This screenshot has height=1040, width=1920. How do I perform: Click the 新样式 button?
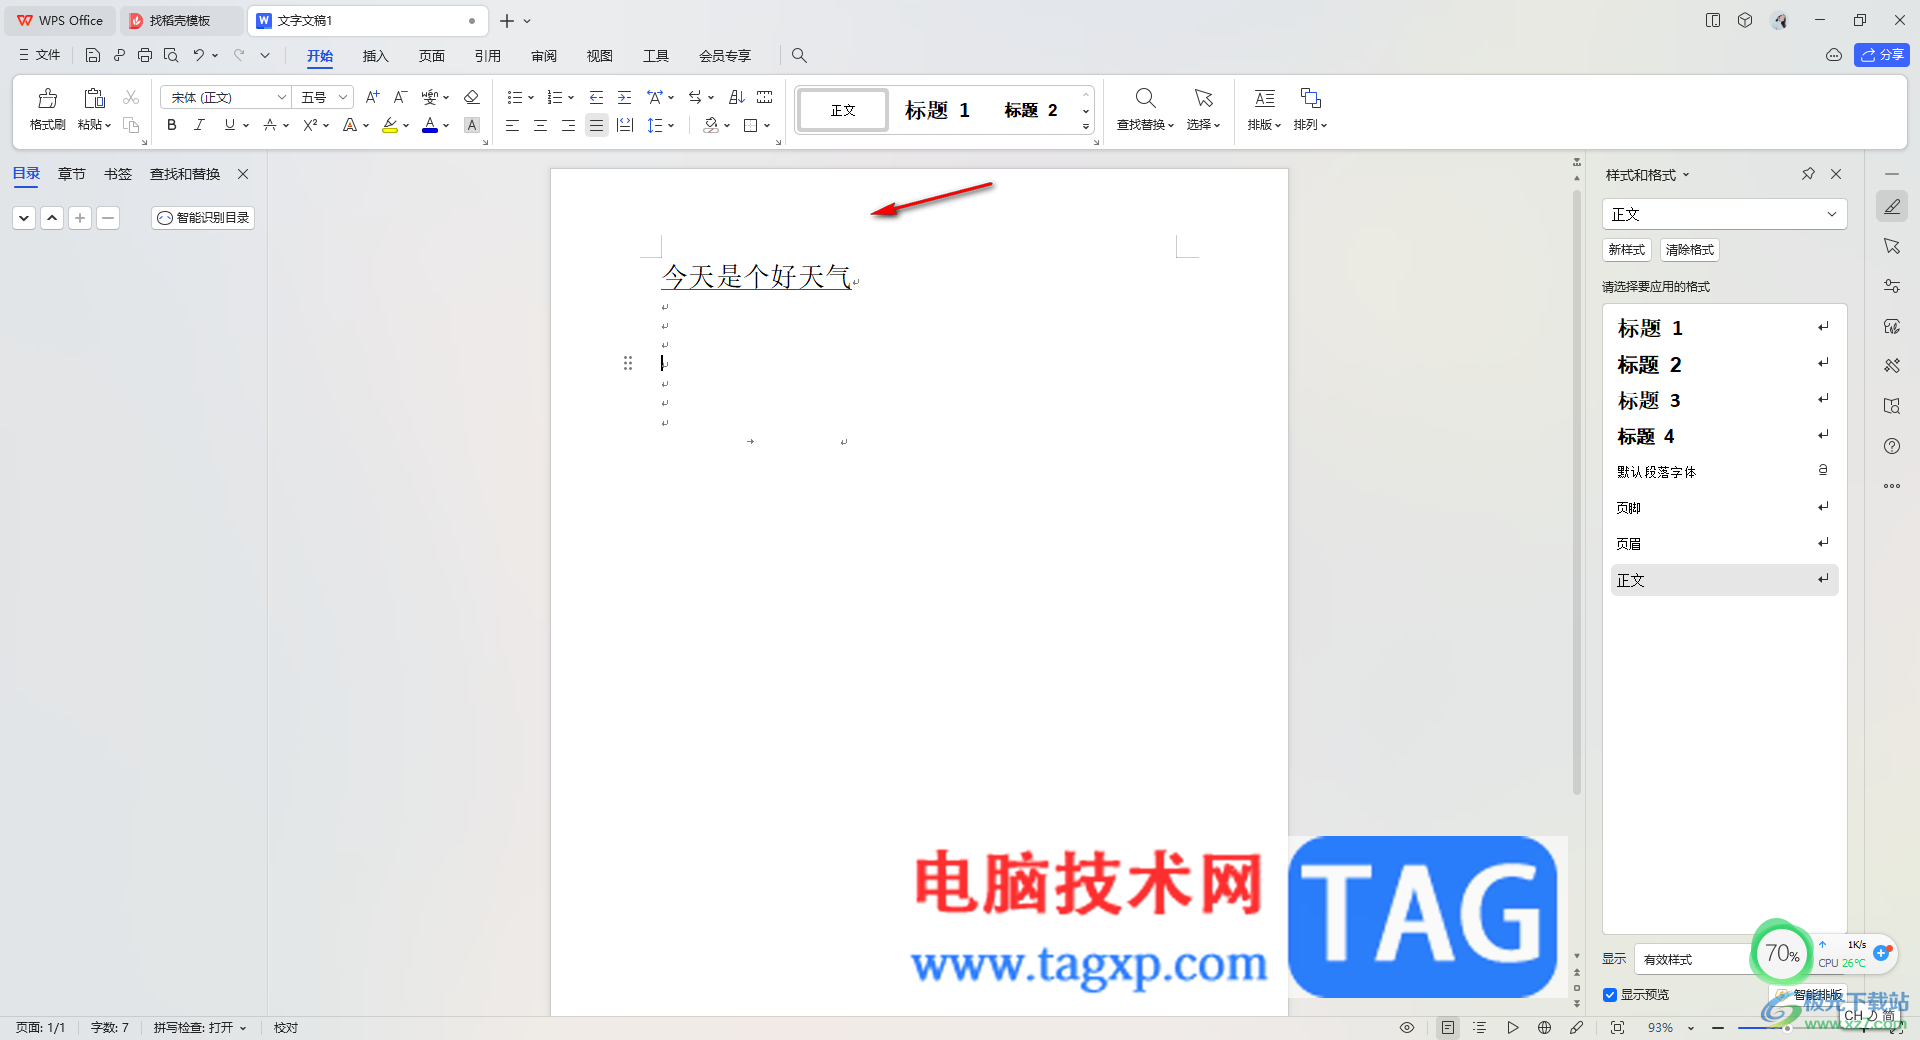click(1626, 249)
